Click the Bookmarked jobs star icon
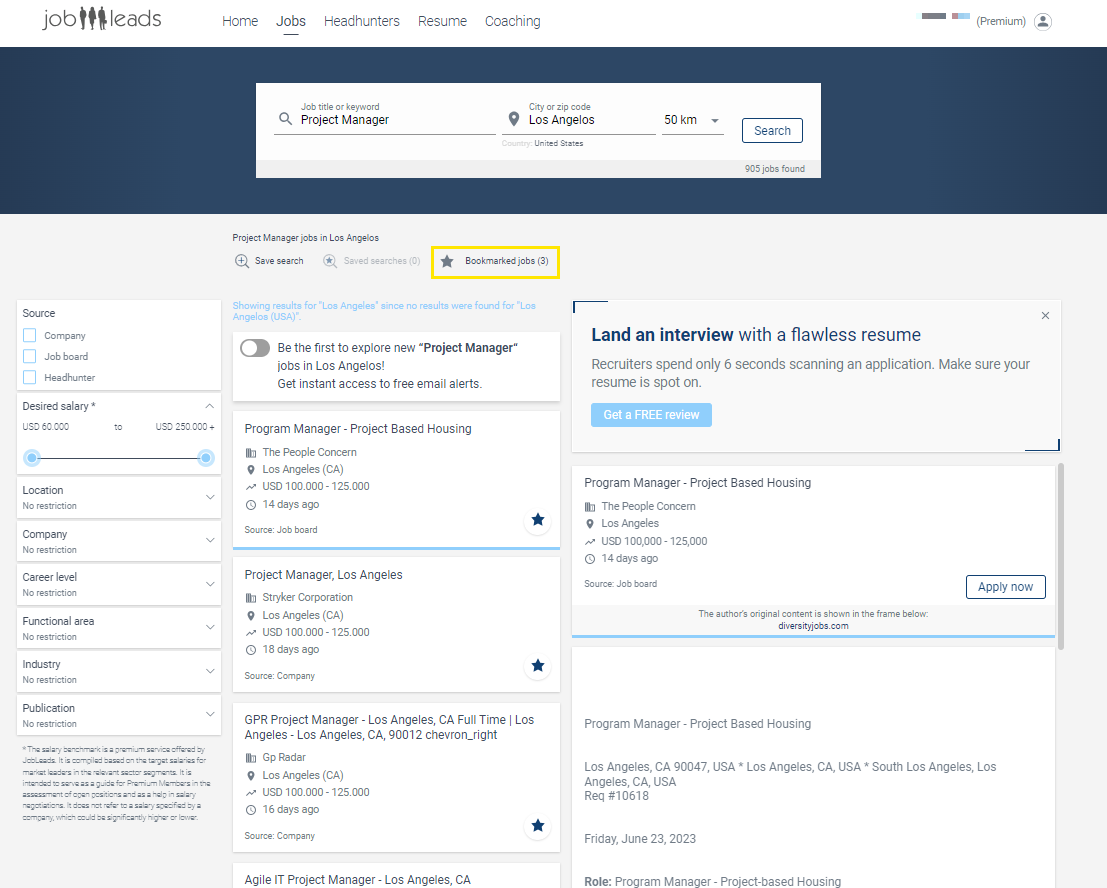 (447, 261)
